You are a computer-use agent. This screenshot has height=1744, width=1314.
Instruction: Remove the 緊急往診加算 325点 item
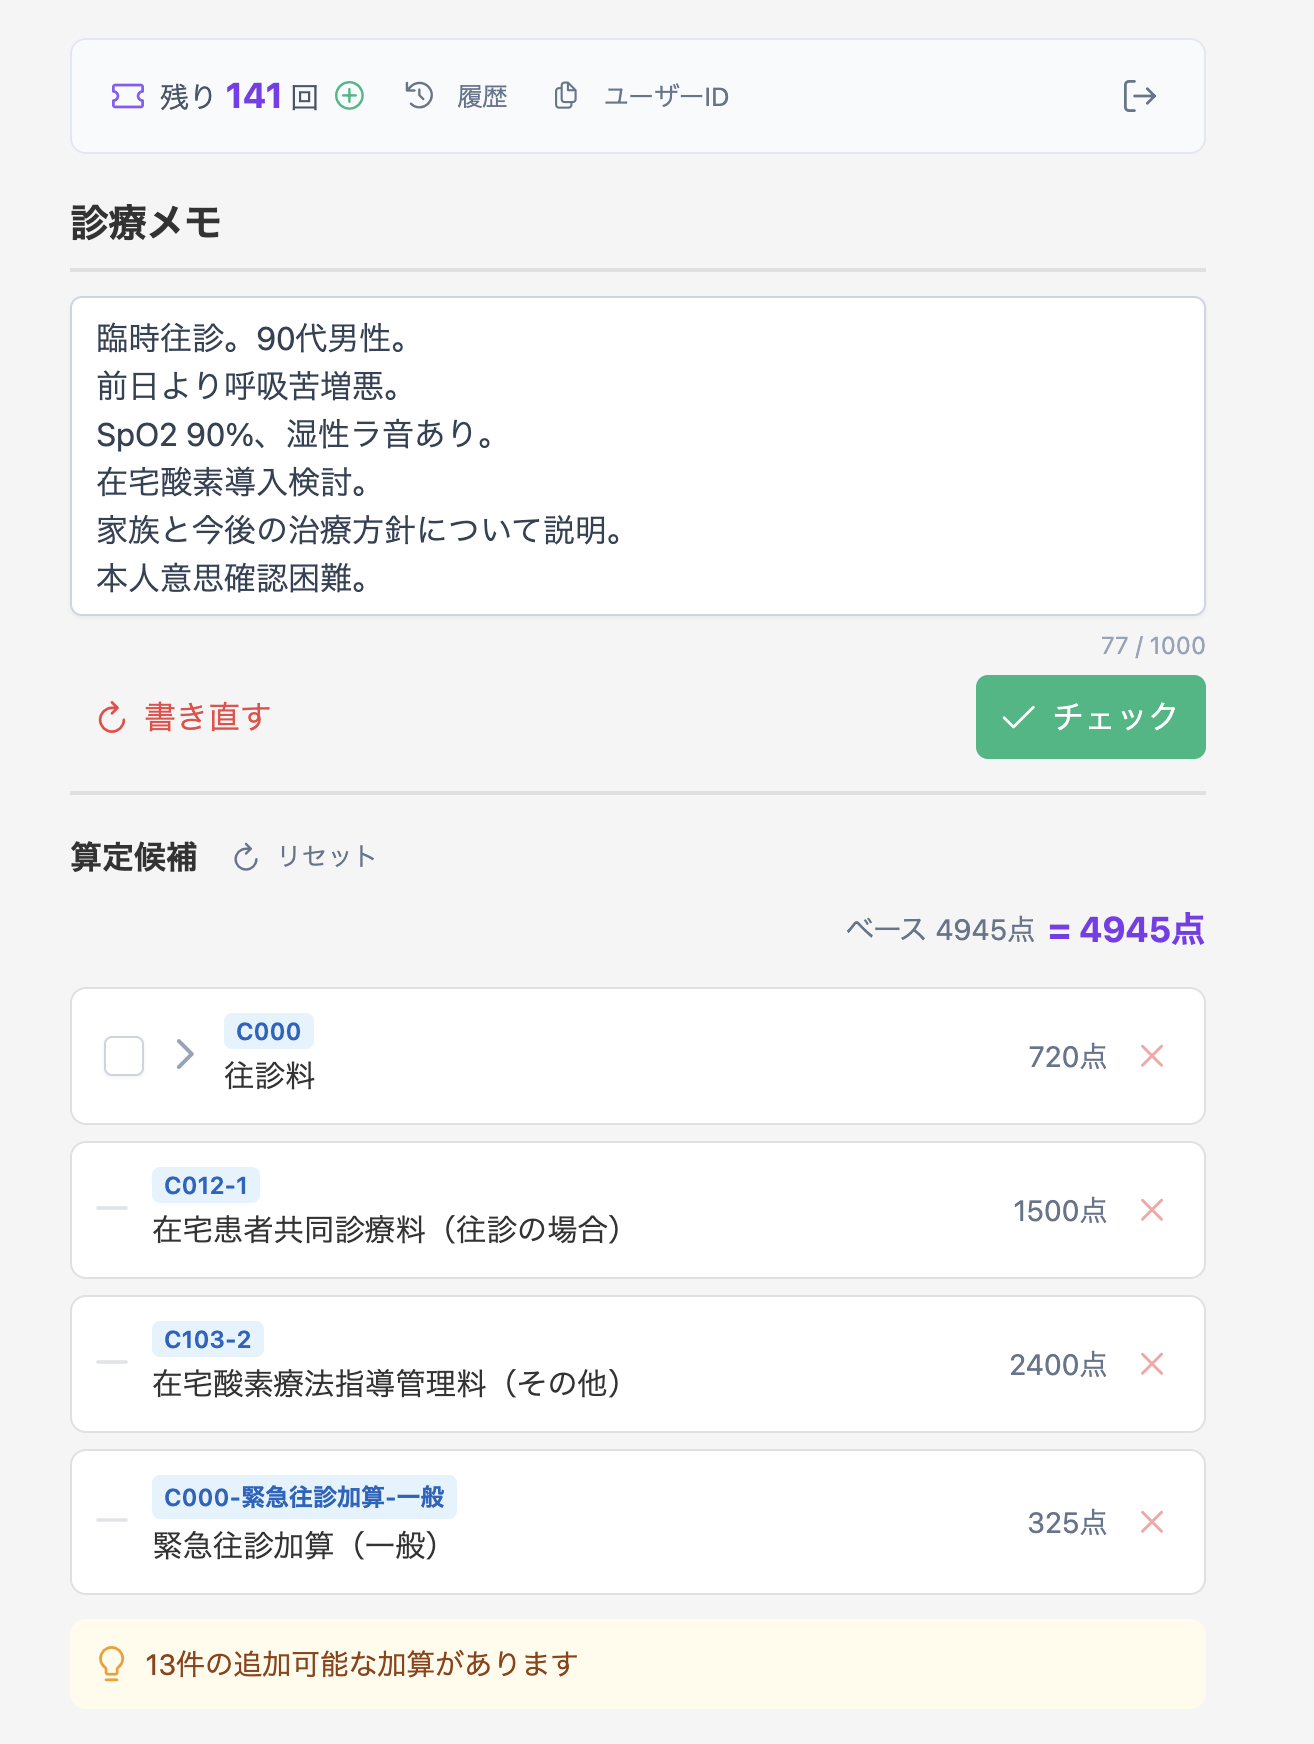1152,1522
